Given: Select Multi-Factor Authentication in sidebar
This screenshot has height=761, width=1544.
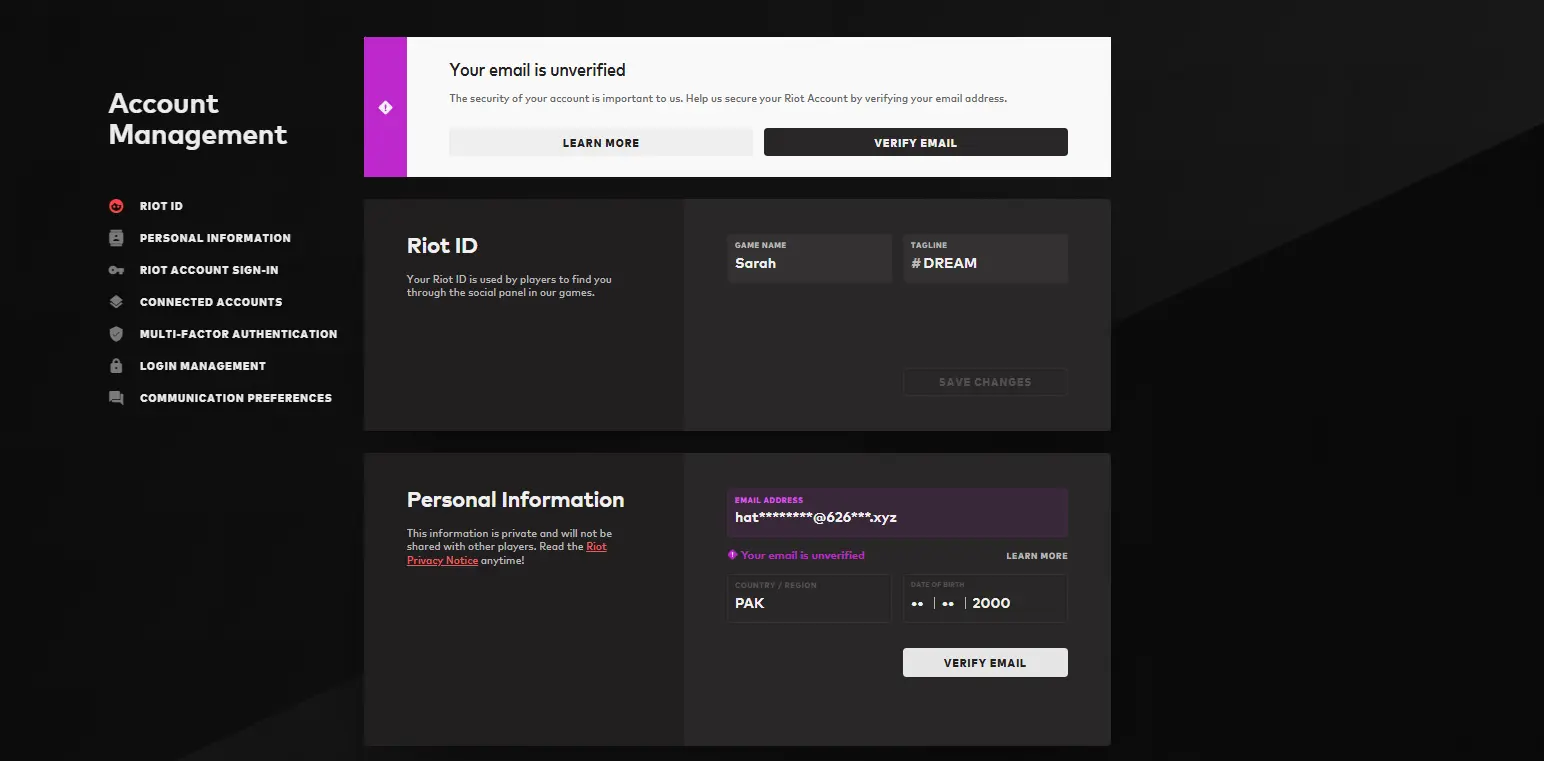Looking at the screenshot, I should (x=238, y=334).
